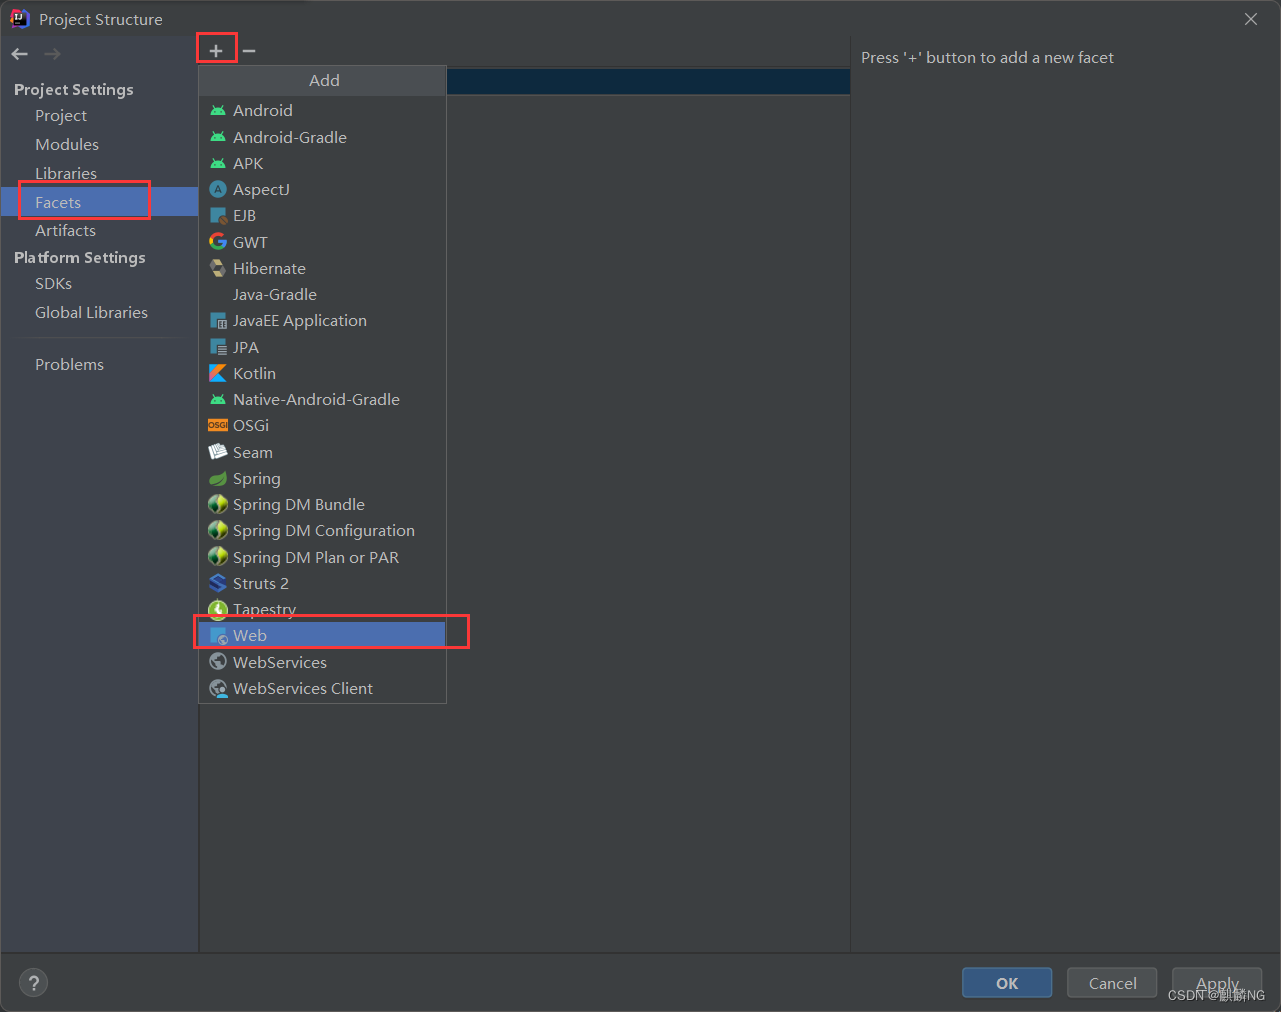Select Tapestry facet entry
This screenshot has width=1281, height=1012.
[322, 609]
